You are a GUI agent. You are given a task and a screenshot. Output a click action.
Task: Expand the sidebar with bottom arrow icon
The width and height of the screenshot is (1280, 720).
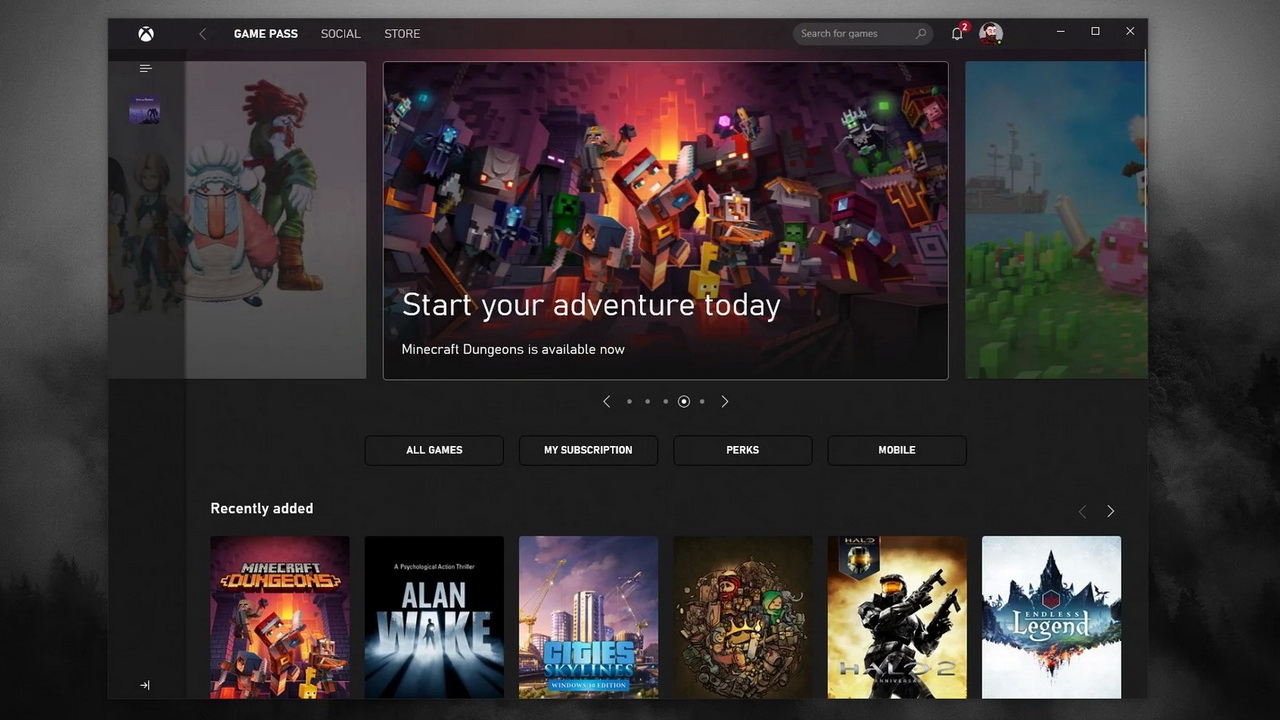click(145, 685)
